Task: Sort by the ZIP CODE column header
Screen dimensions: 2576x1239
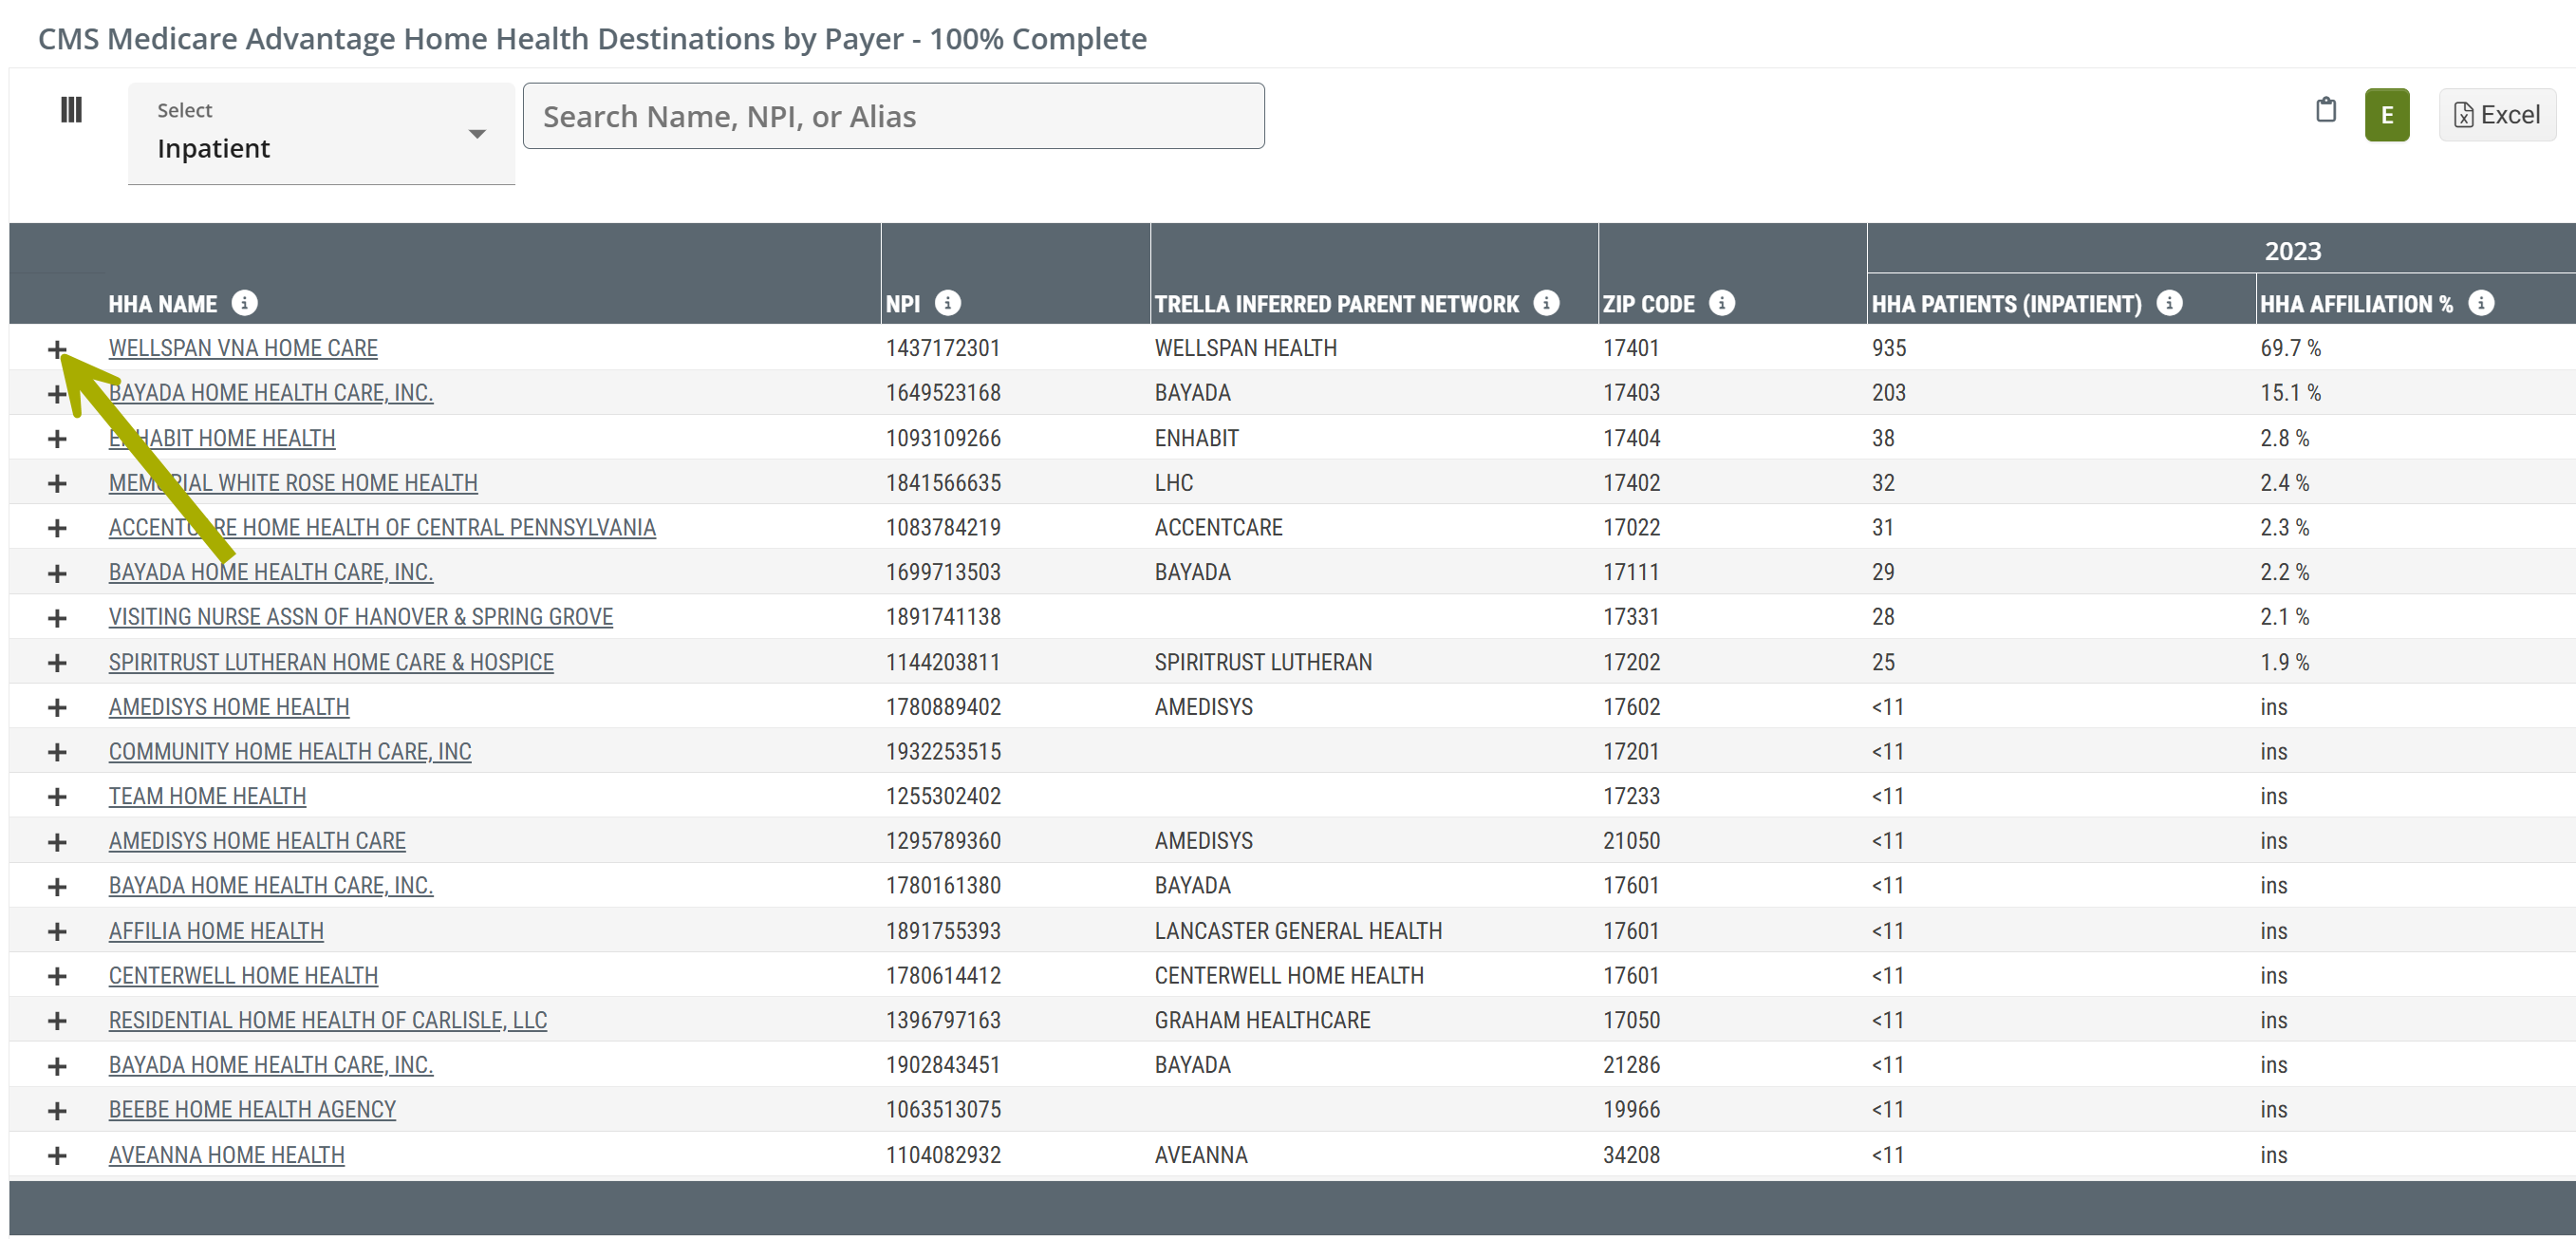Action: pyautogui.click(x=1648, y=304)
